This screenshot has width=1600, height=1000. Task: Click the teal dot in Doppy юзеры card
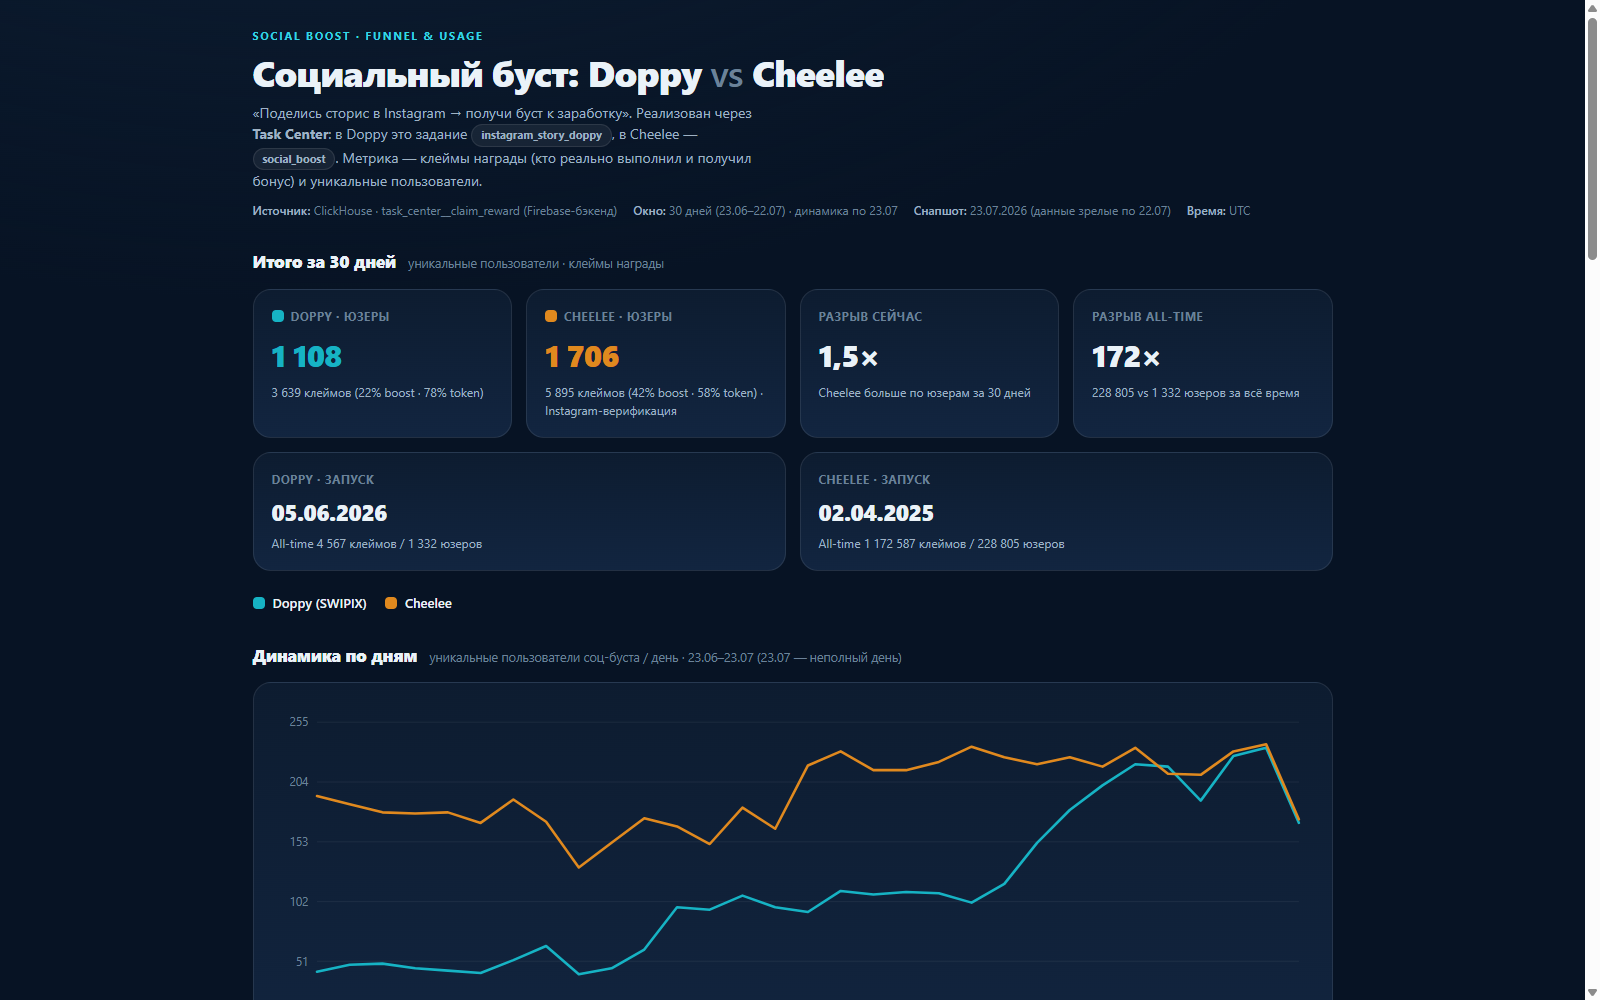(x=278, y=316)
